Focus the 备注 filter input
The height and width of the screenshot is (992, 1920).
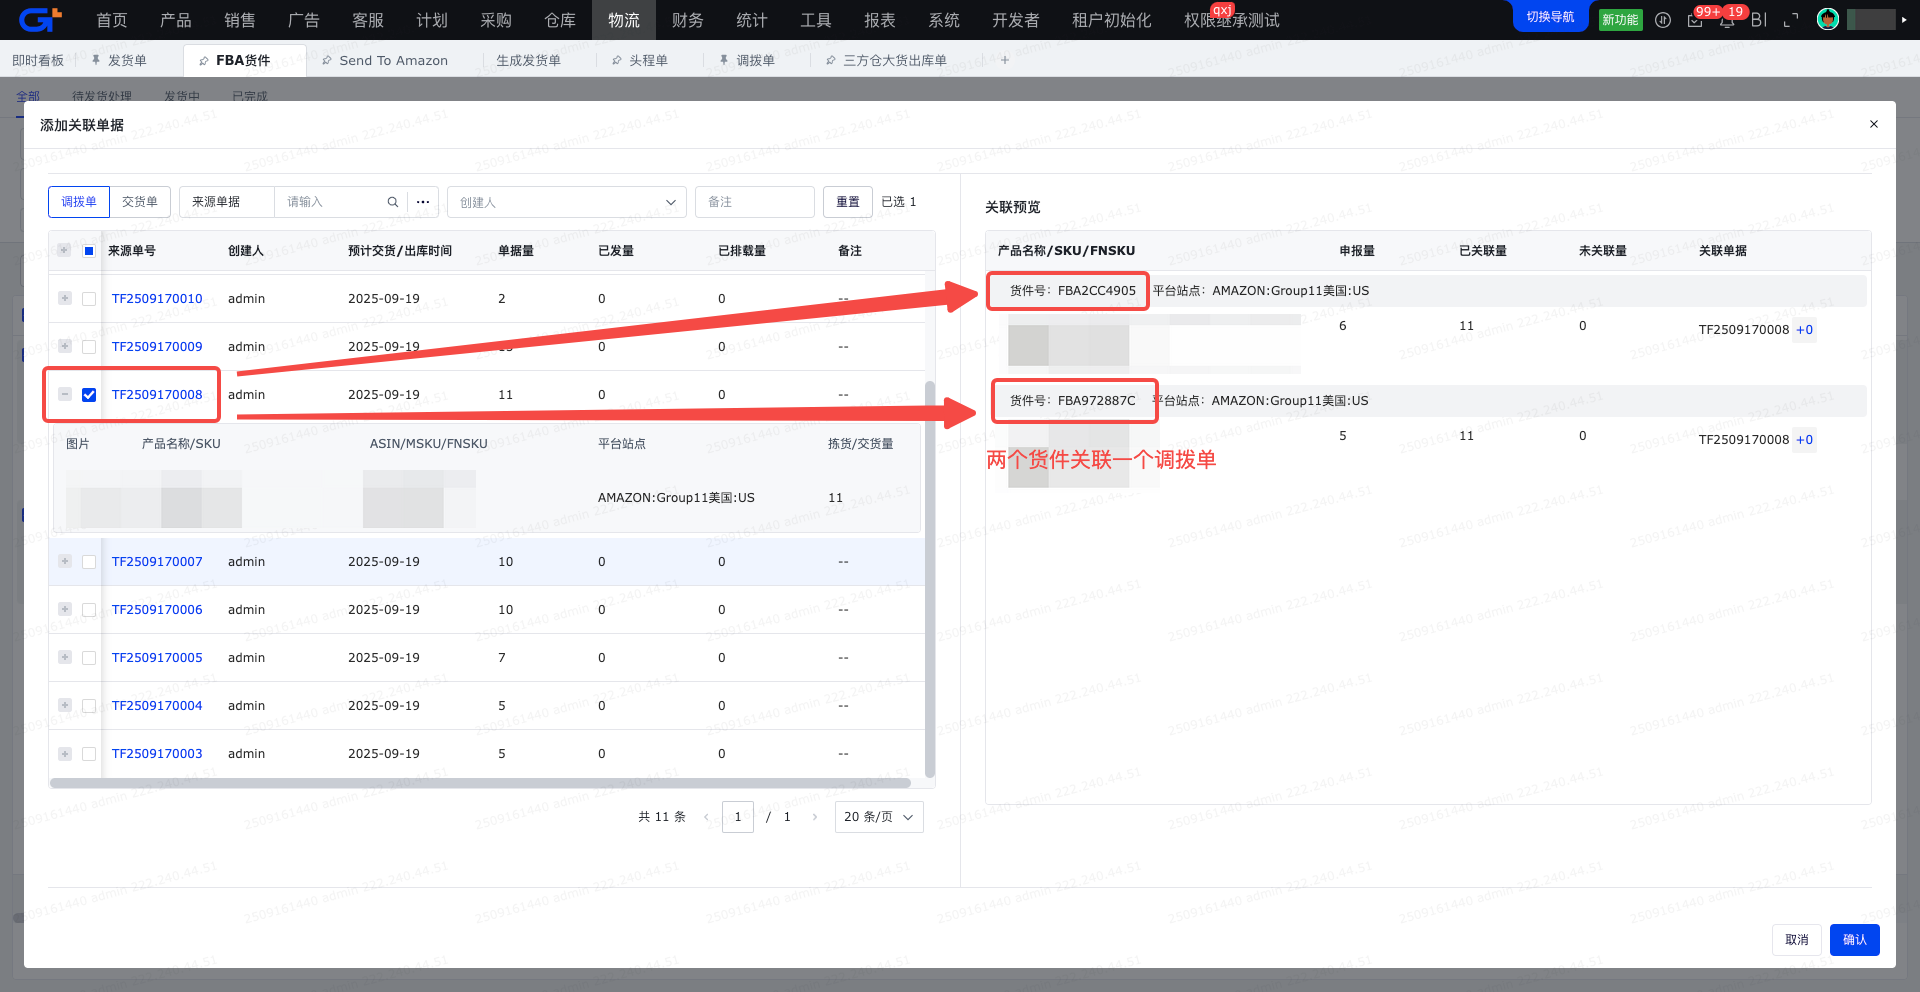755,202
